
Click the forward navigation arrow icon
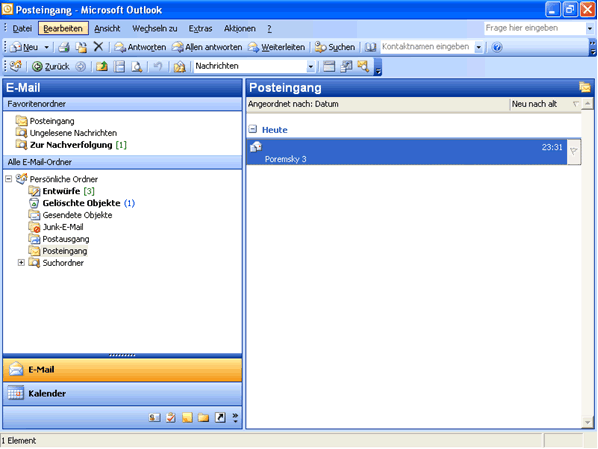coord(80,66)
